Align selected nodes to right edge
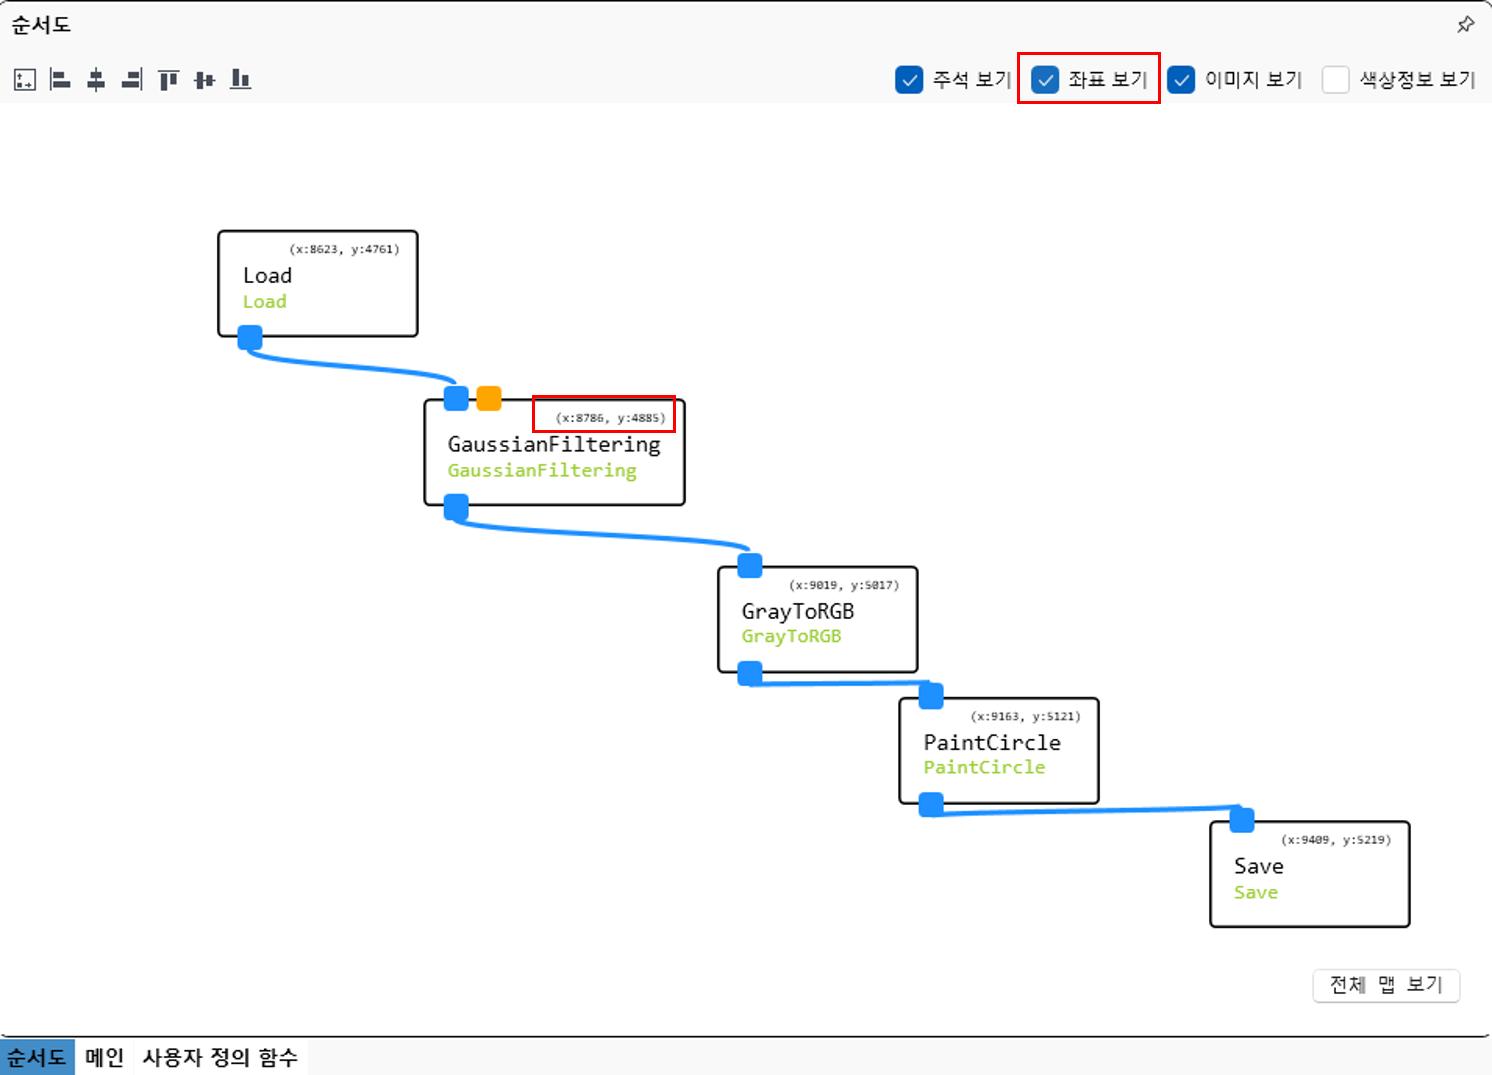The image size is (1492, 1075). [x=132, y=80]
